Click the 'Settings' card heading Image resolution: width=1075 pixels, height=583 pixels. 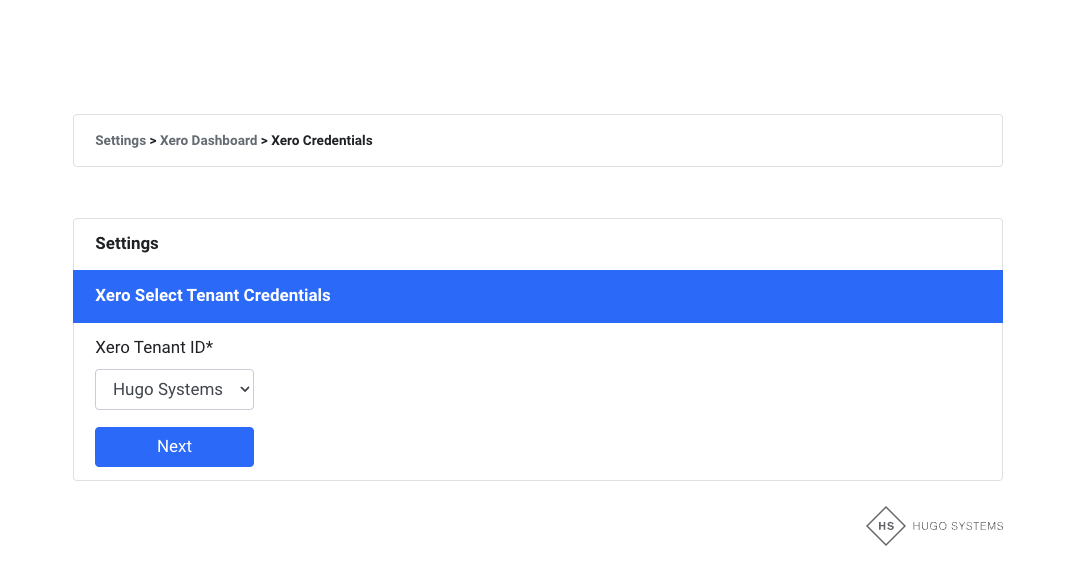click(127, 244)
